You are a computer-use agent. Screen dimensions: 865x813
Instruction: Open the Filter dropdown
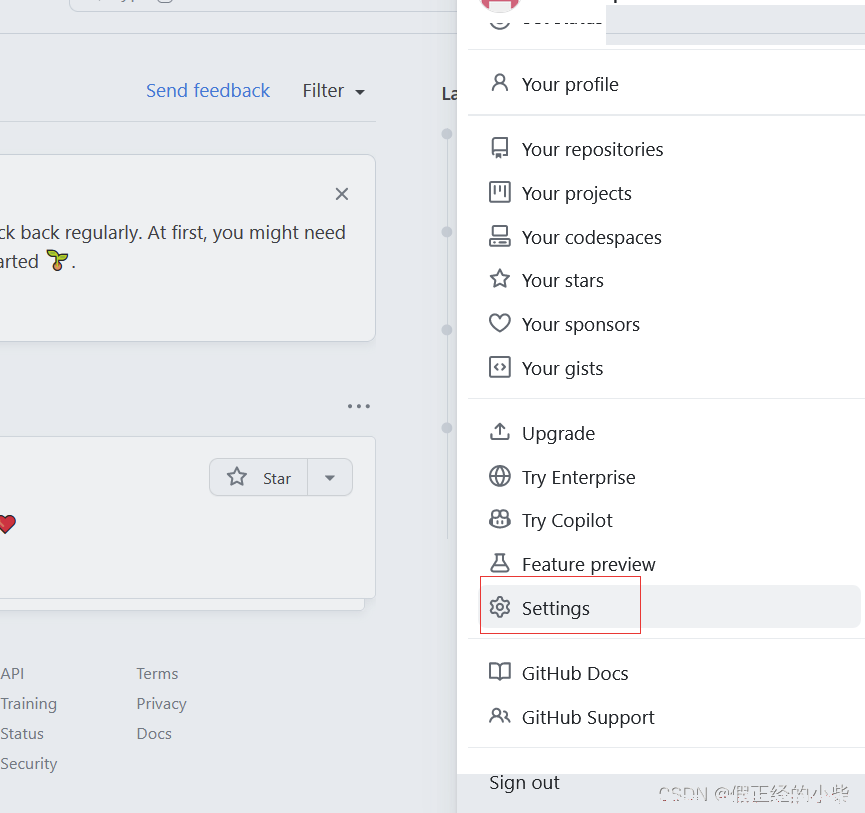pyautogui.click(x=333, y=91)
